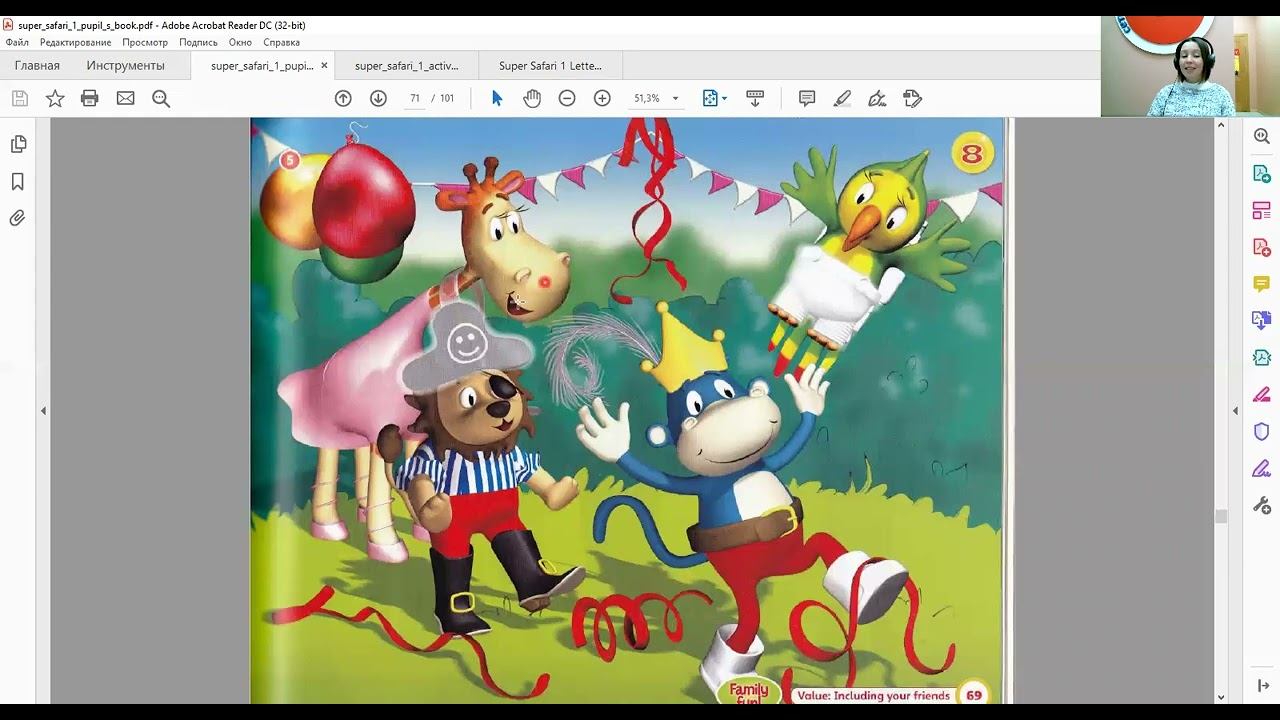This screenshot has width=1280, height=720.
Task: Open the Справка menu
Action: point(282,42)
